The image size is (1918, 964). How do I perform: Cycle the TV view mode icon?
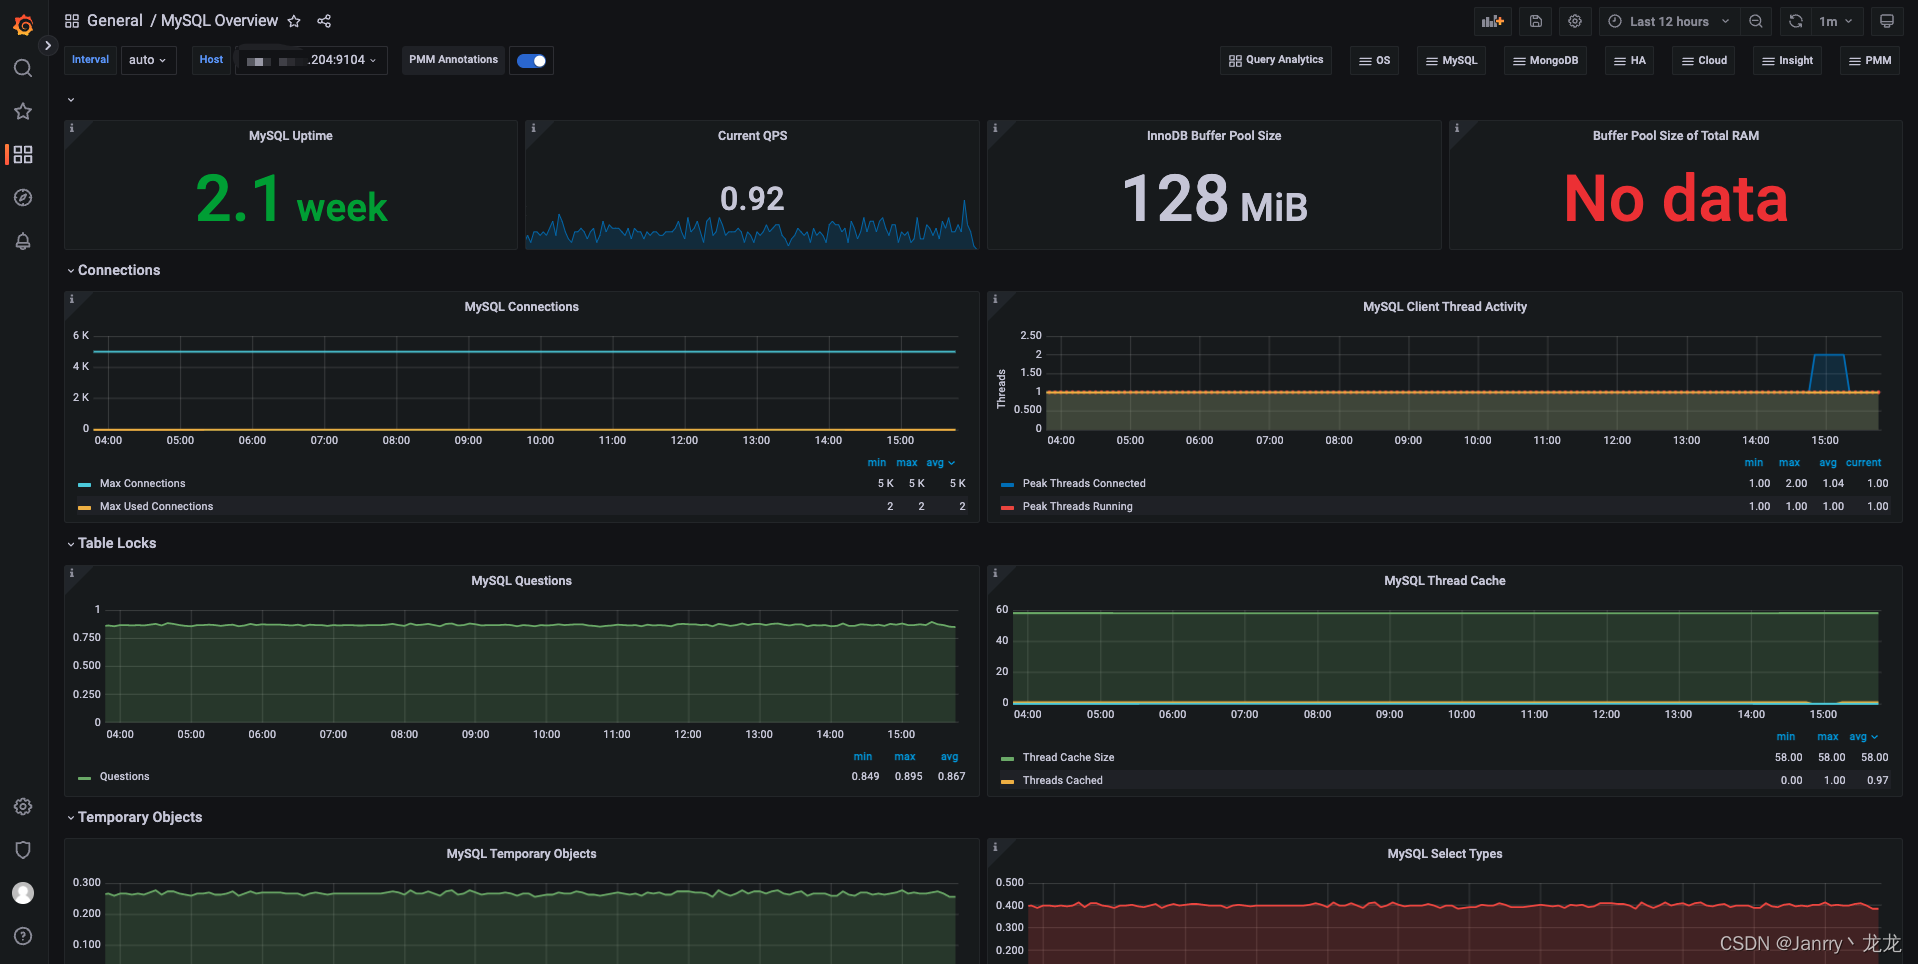click(x=1887, y=21)
